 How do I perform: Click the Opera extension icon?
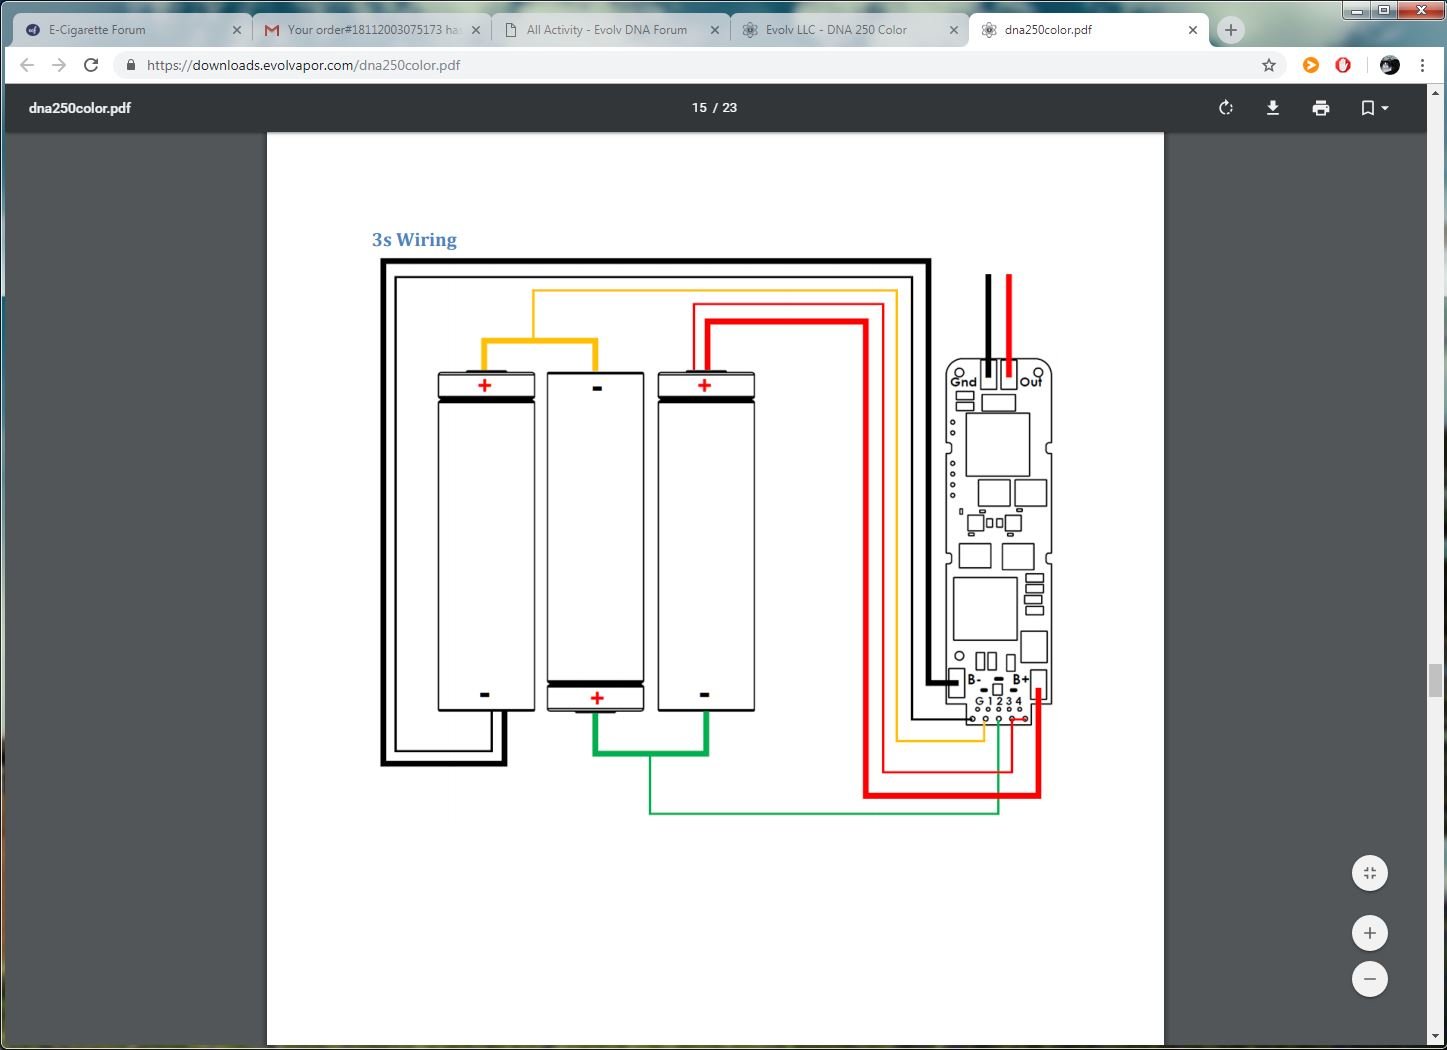(x=1343, y=65)
